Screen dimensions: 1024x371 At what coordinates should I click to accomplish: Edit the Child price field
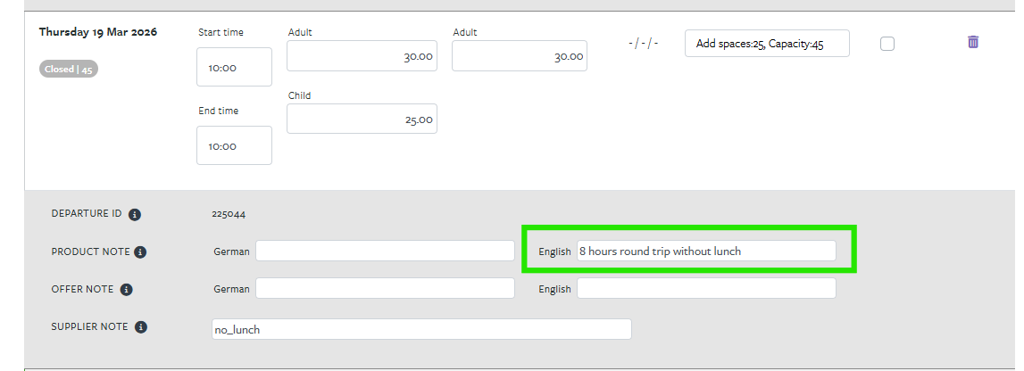[362, 119]
